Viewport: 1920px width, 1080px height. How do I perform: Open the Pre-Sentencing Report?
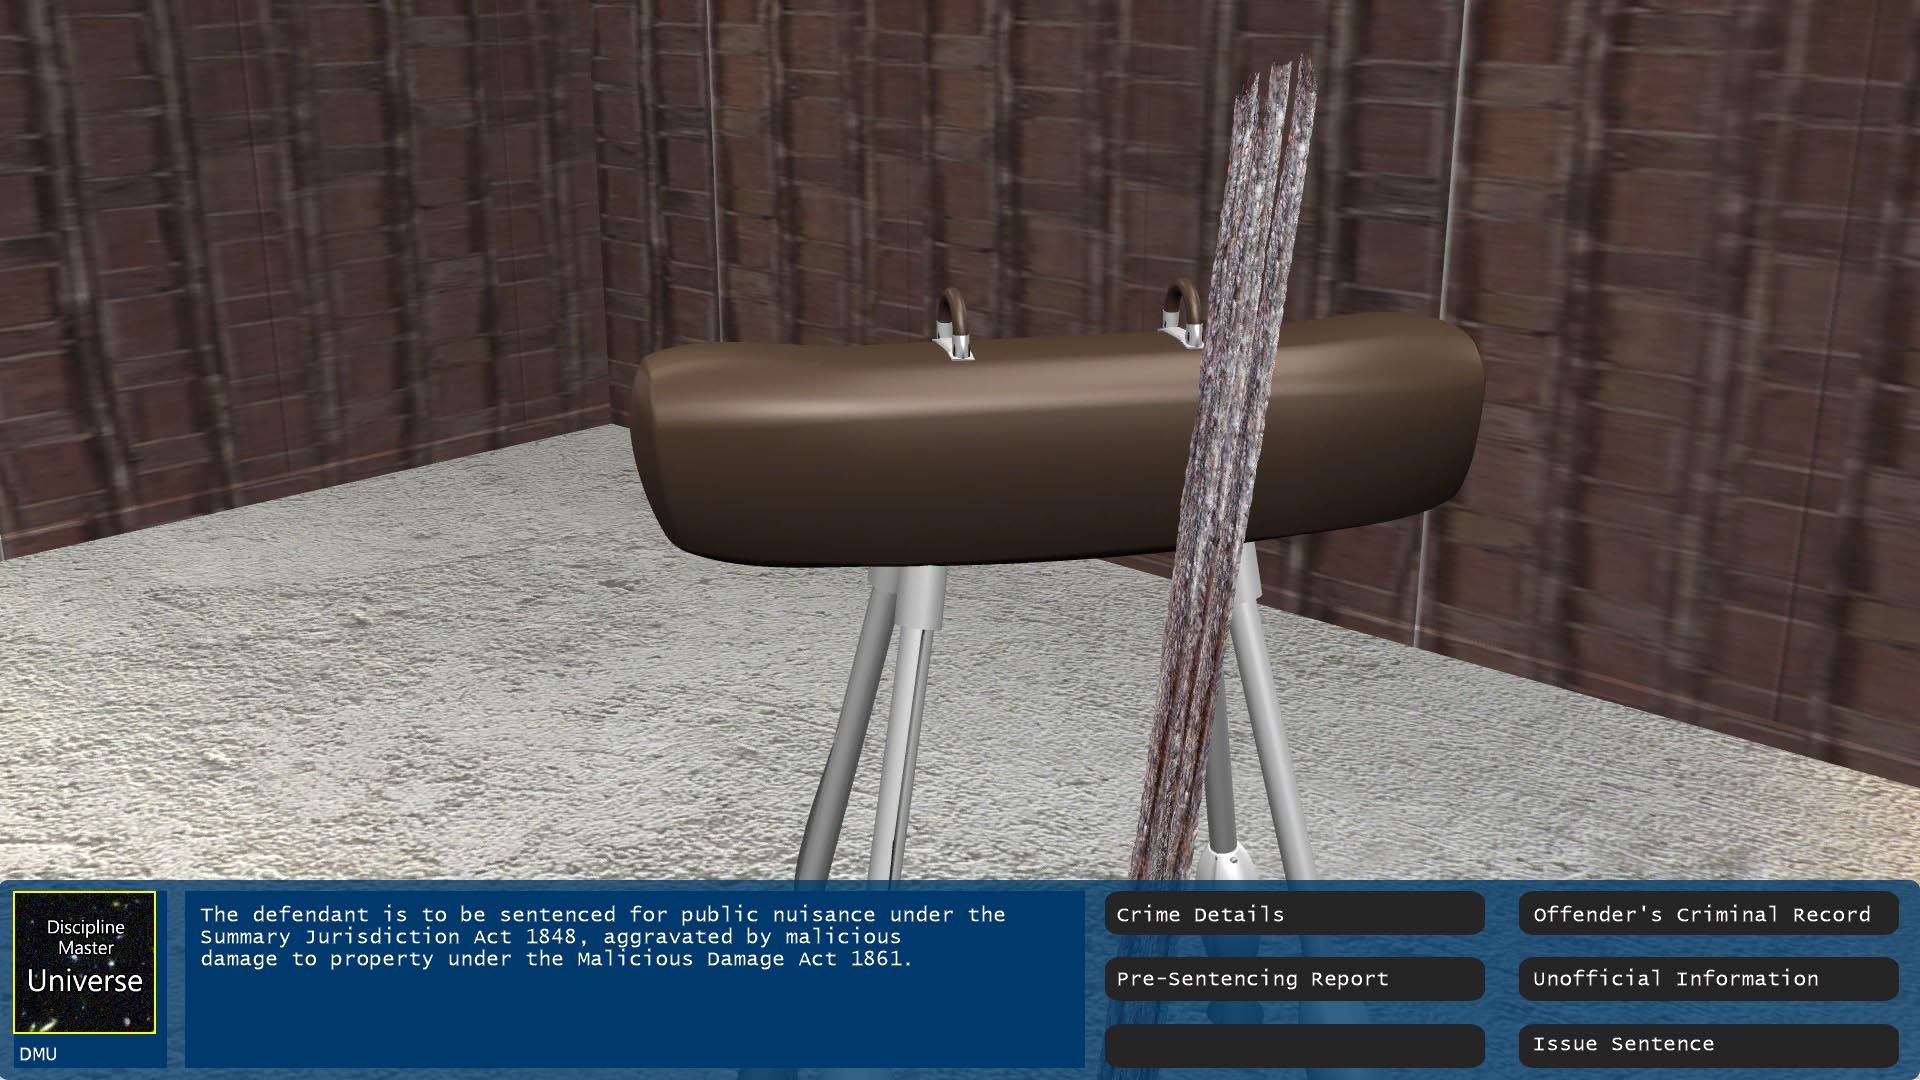coord(1294,979)
